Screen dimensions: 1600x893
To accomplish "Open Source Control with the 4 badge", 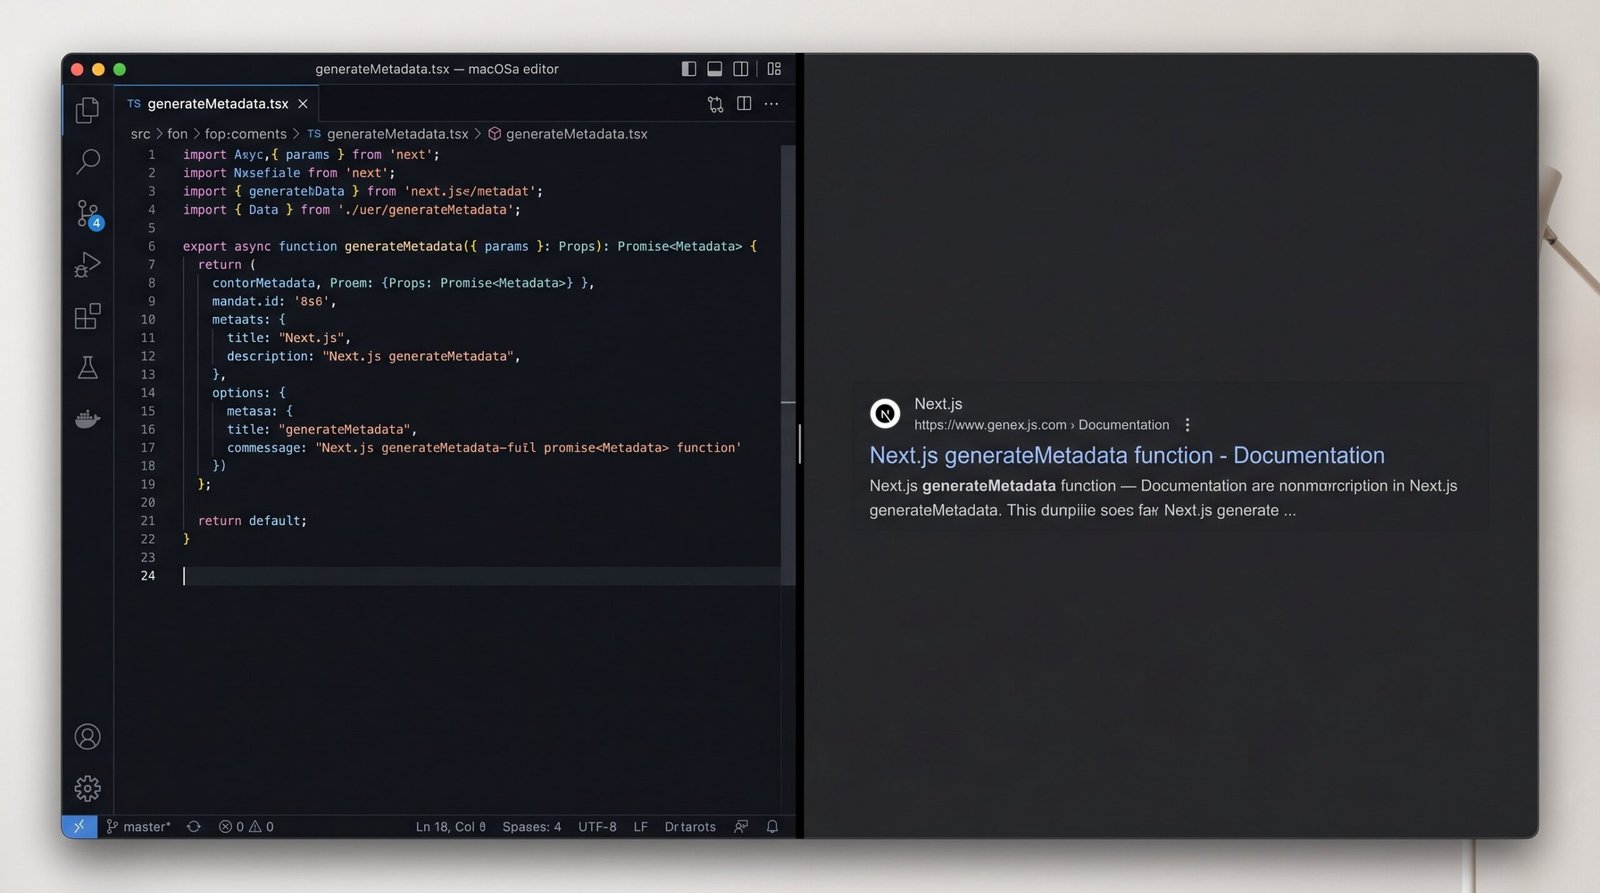I will tap(89, 214).
